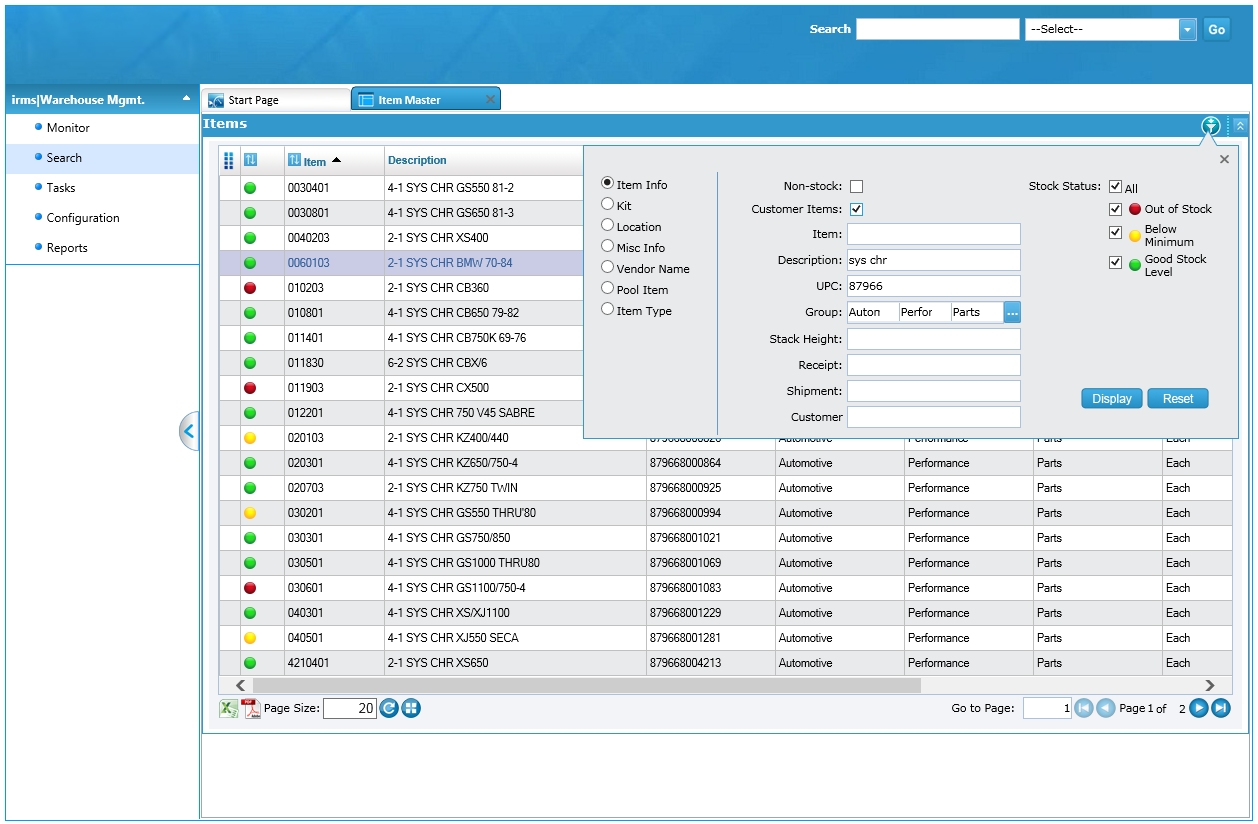Click the refresh page size icon

click(389, 709)
